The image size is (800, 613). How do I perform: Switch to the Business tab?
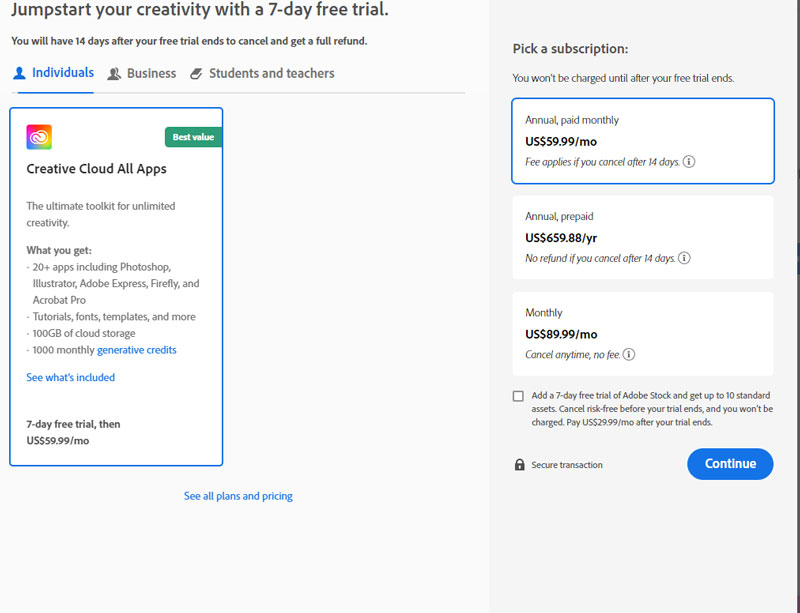point(151,74)
